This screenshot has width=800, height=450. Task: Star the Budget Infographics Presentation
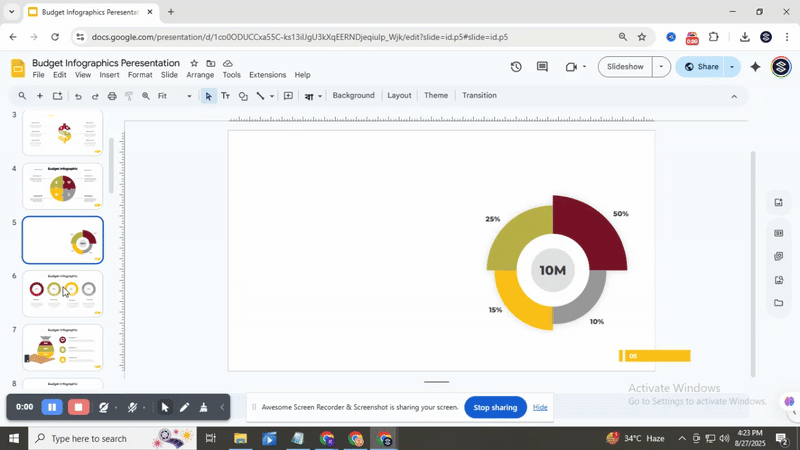point(194,63)
